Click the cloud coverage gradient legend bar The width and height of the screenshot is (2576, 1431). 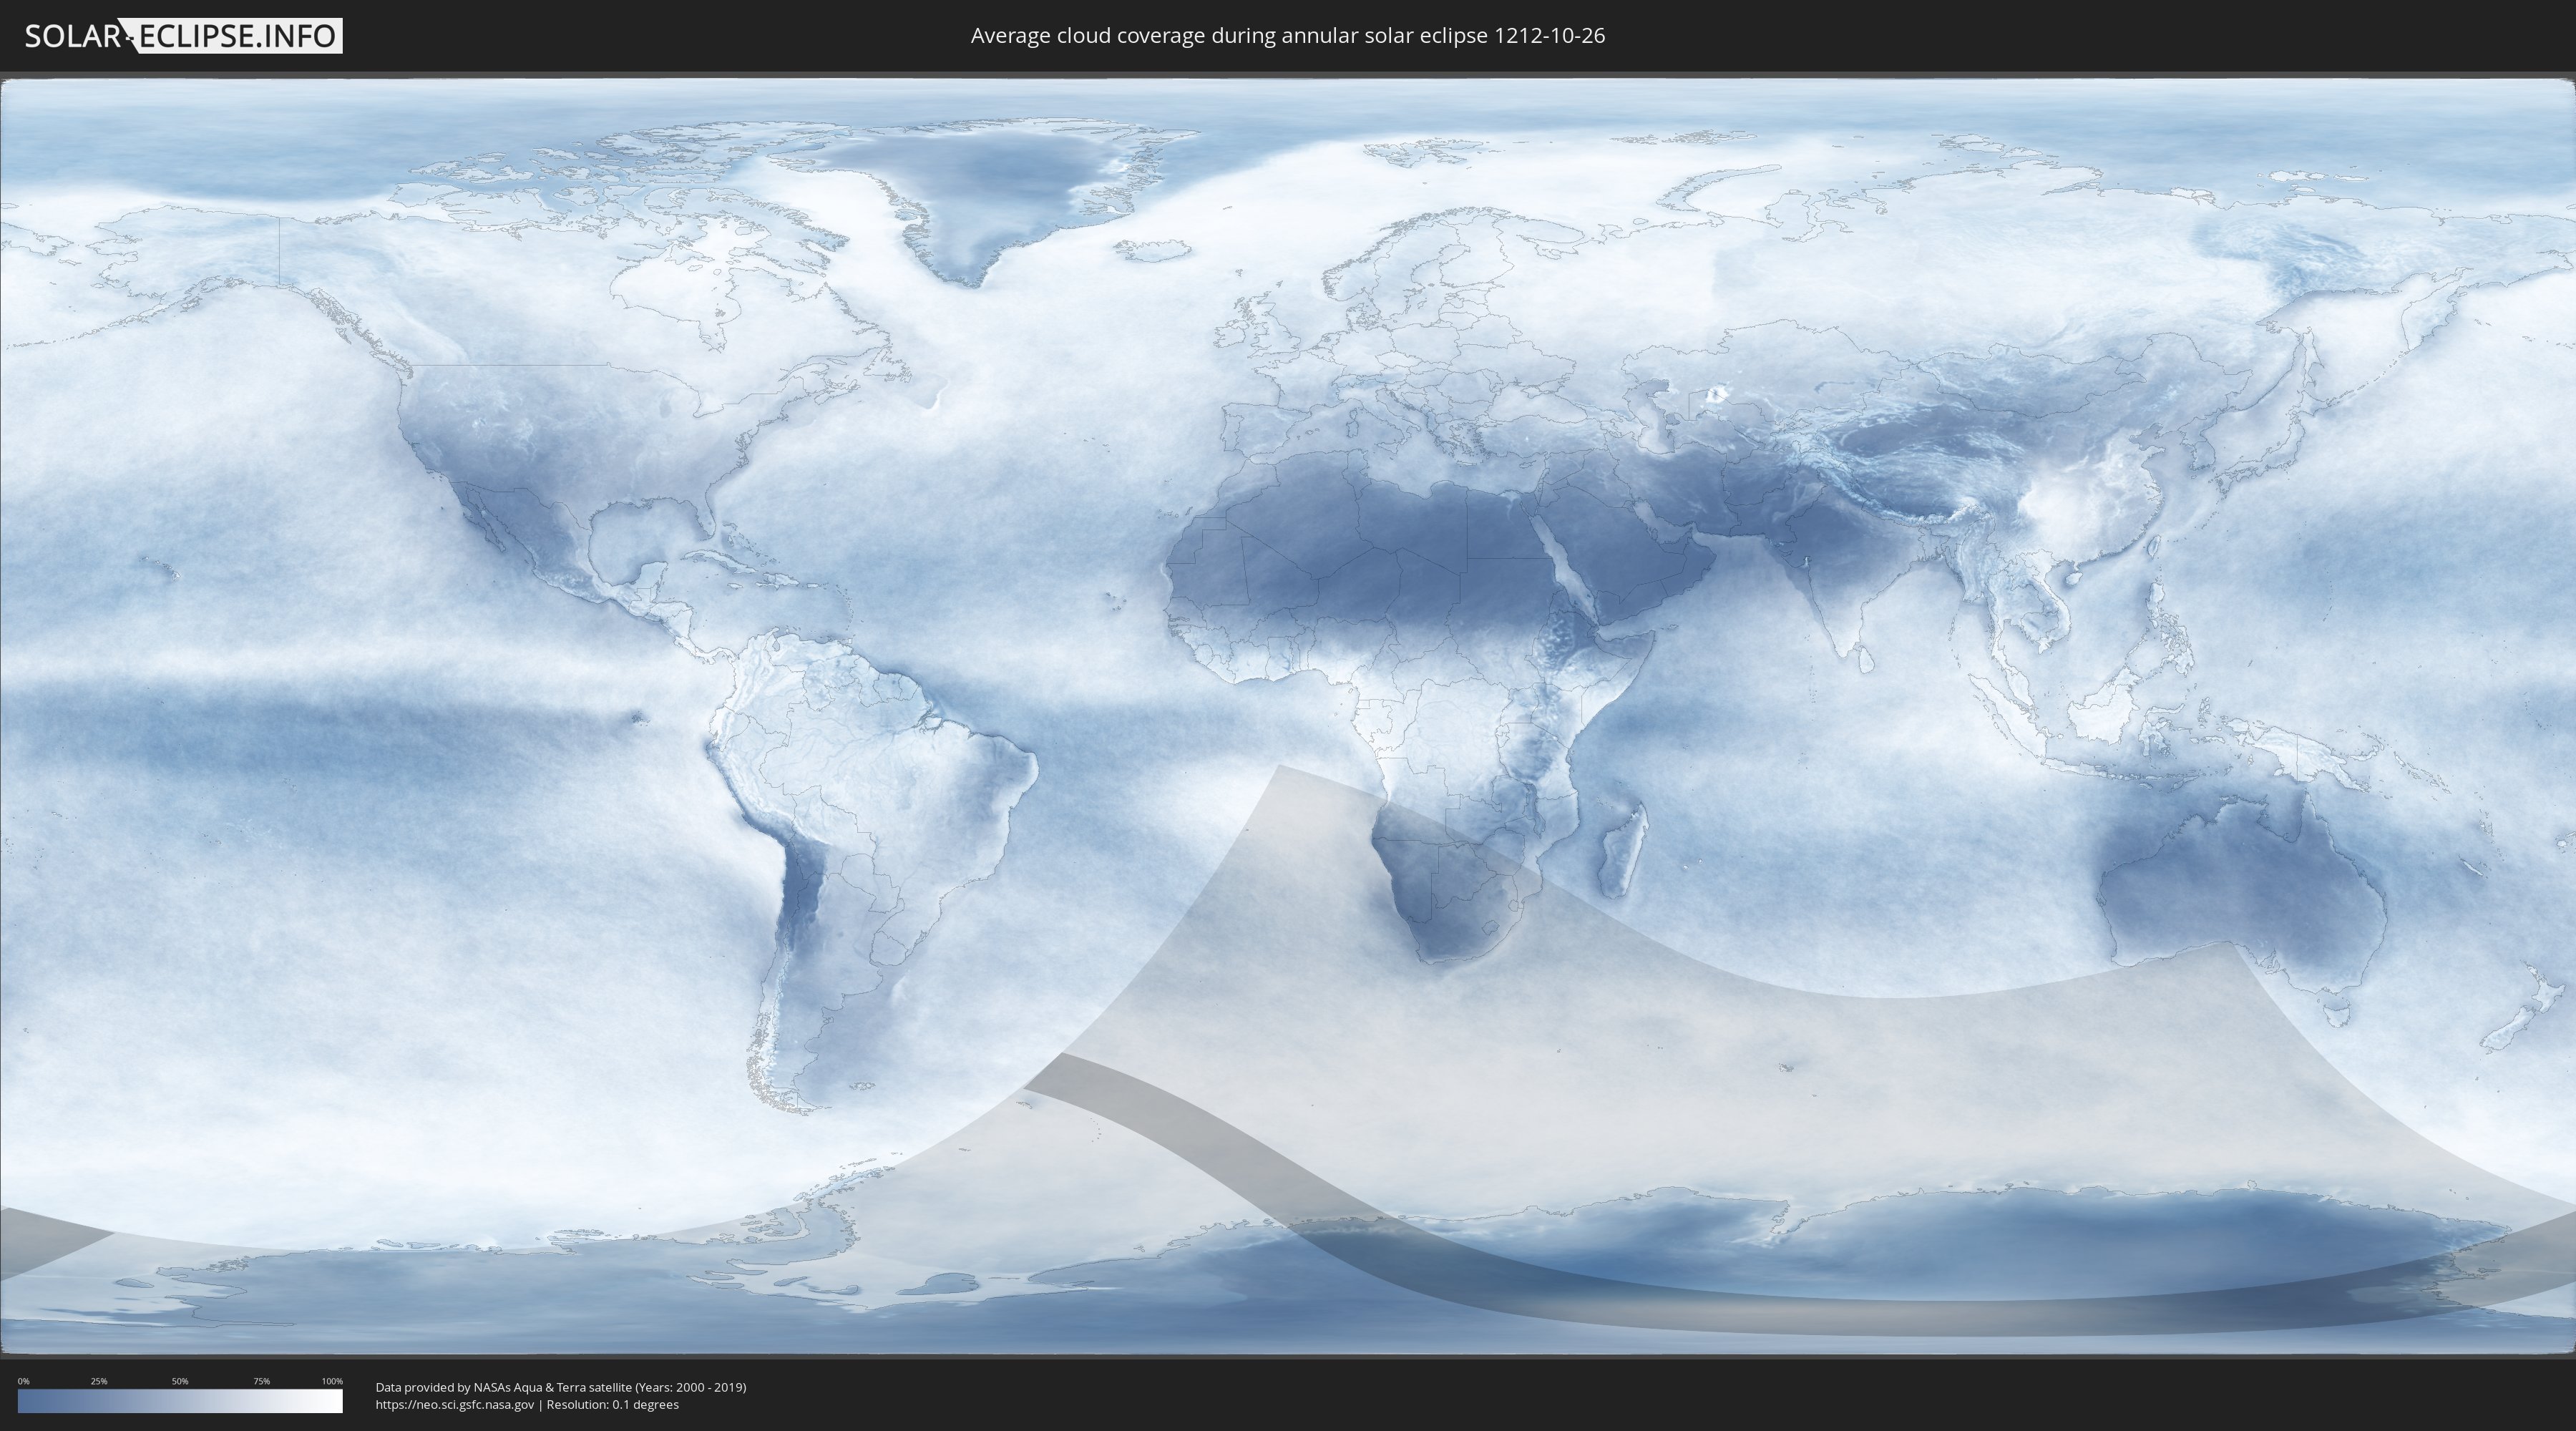pyautogui.click(x=180, y=1401)
